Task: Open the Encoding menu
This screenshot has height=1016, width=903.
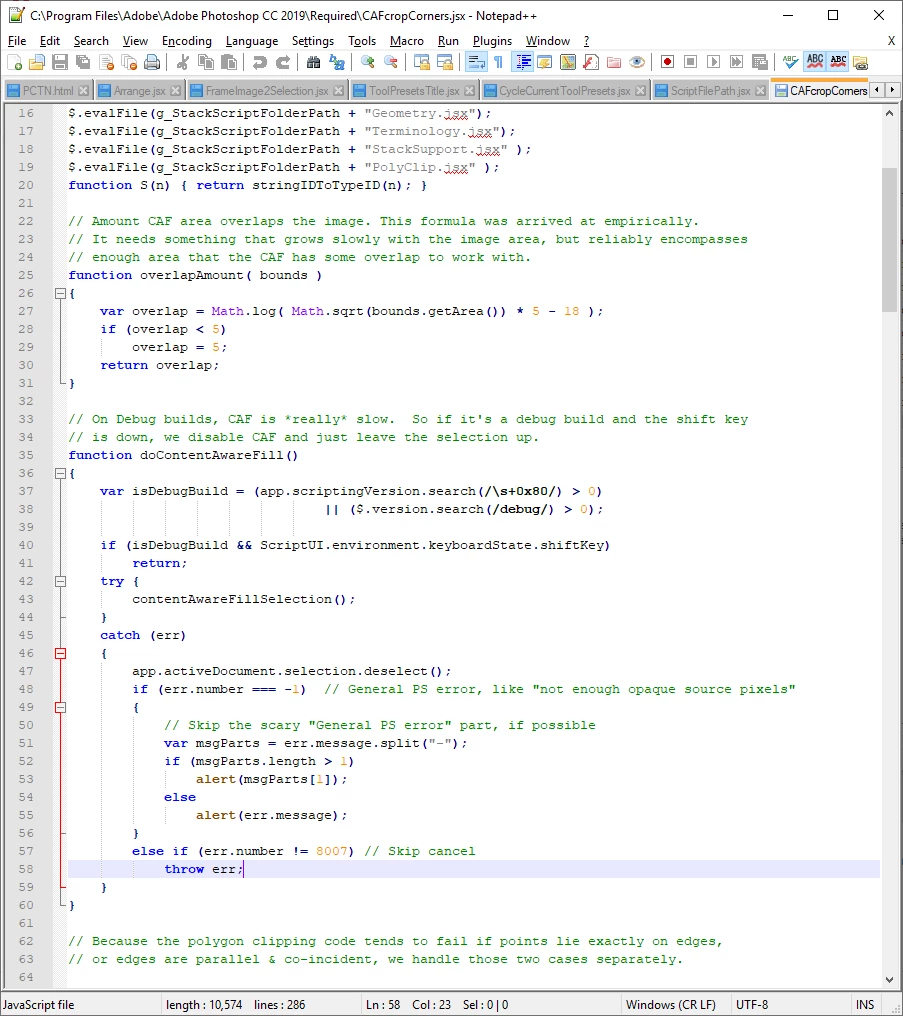Action: point(187,41)
